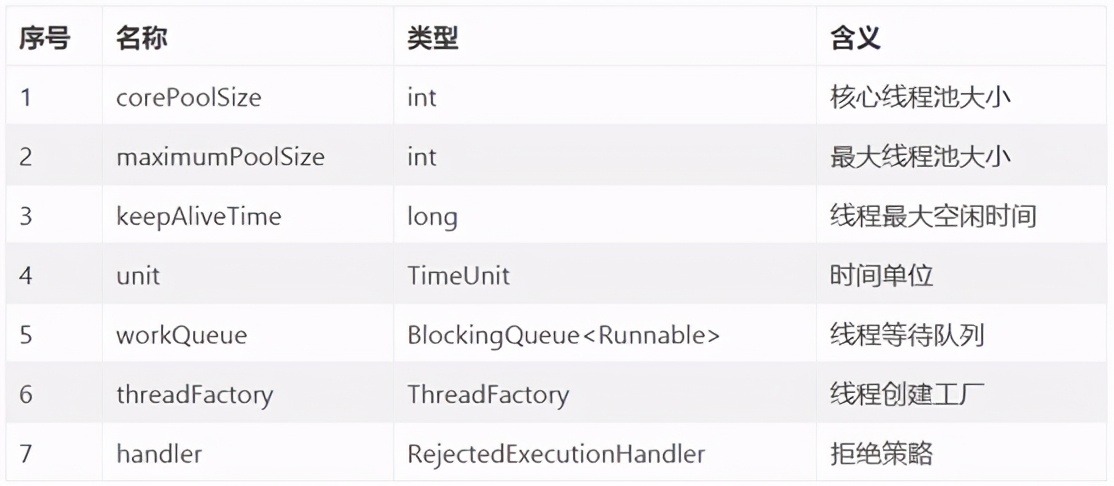Click row number 6 cell

[x=26, y=394]
